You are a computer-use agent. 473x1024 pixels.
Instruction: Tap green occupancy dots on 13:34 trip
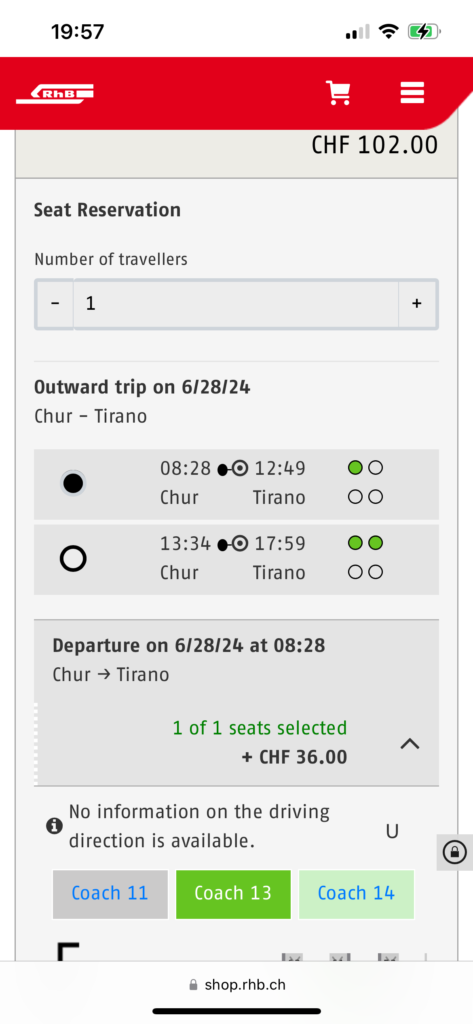click(365, 543)
